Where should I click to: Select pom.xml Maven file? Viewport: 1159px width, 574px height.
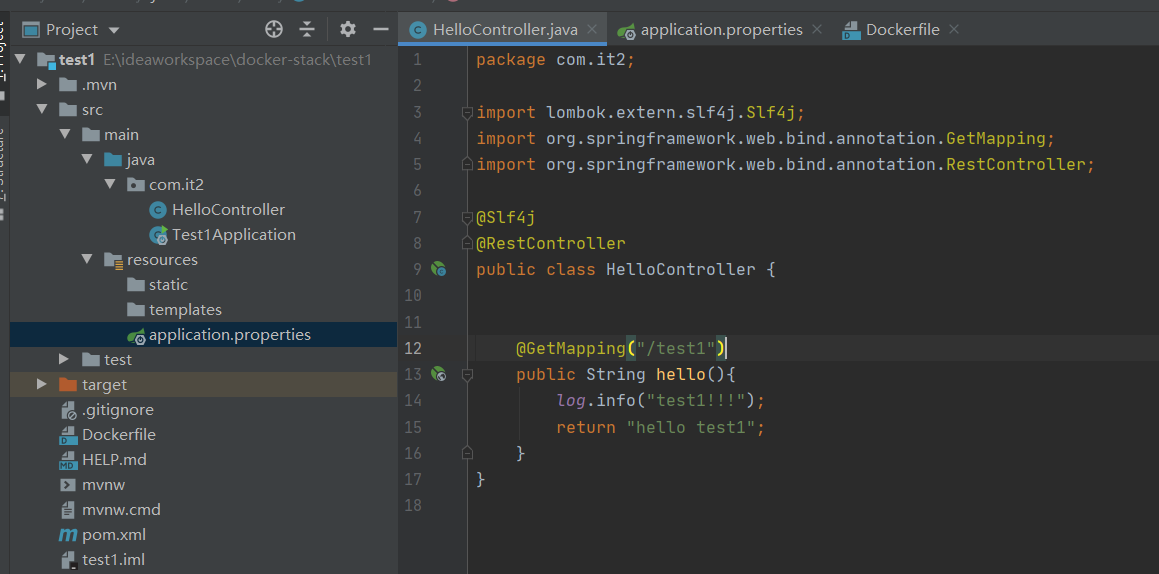tap(114, 535)
